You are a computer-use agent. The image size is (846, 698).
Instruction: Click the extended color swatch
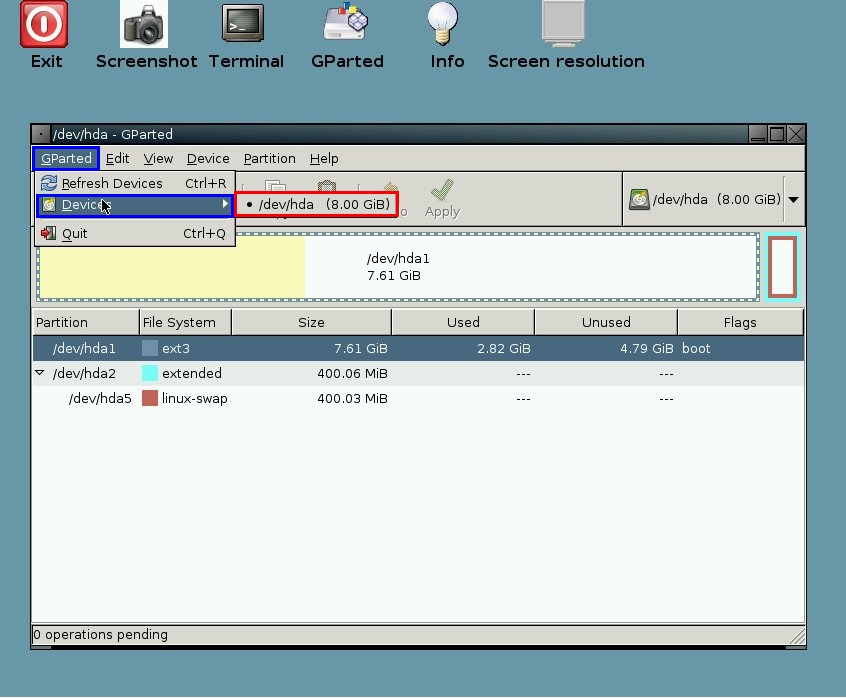pyautogui.click(x=149, y=373)
